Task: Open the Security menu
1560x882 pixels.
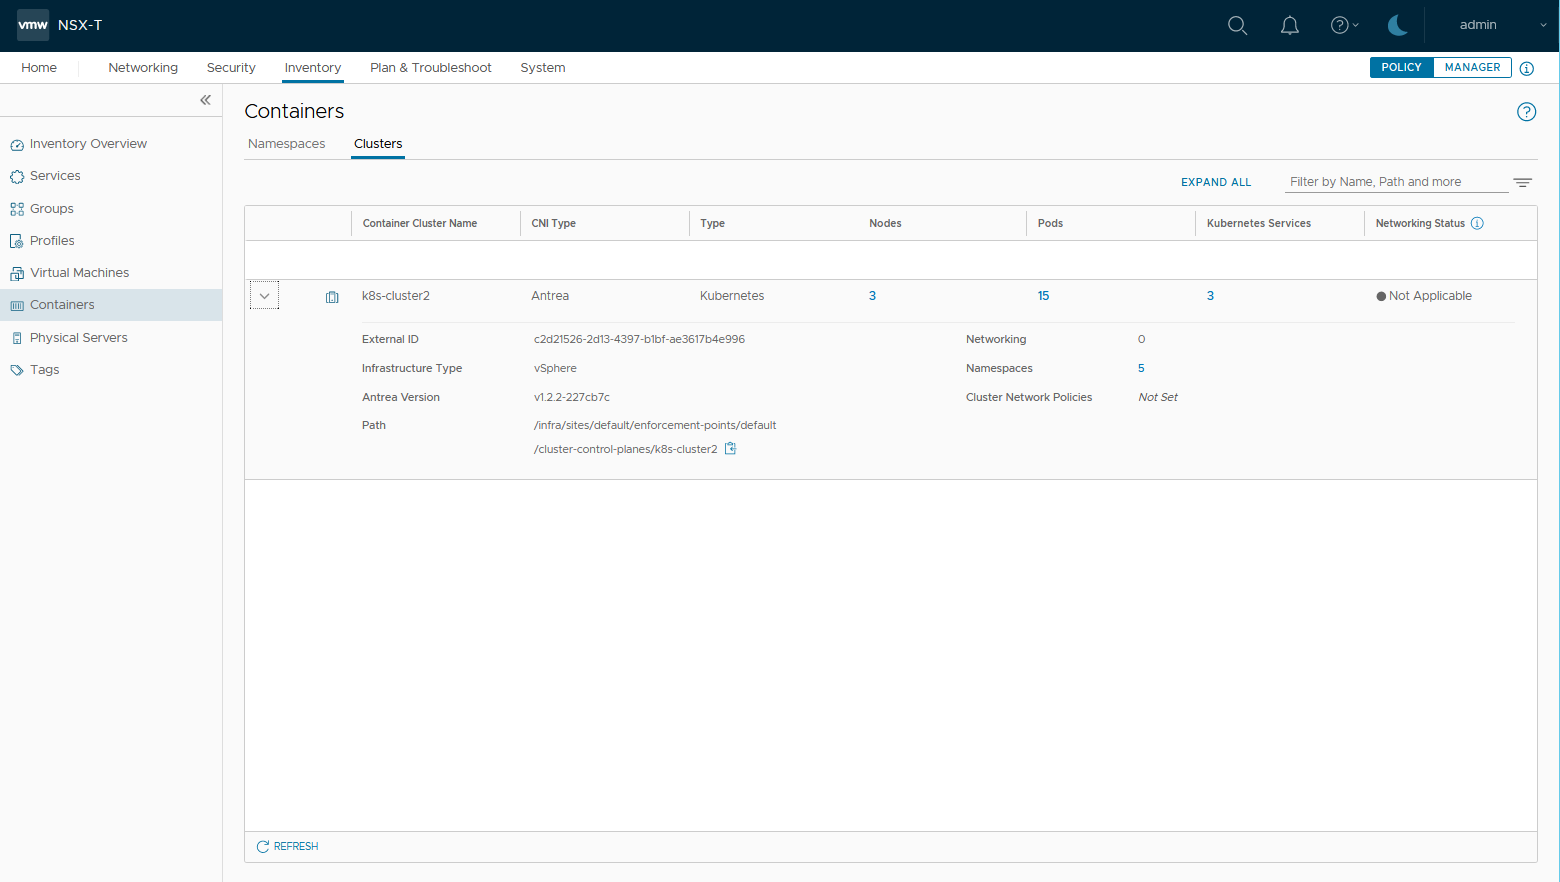Action: click(231, 68)
